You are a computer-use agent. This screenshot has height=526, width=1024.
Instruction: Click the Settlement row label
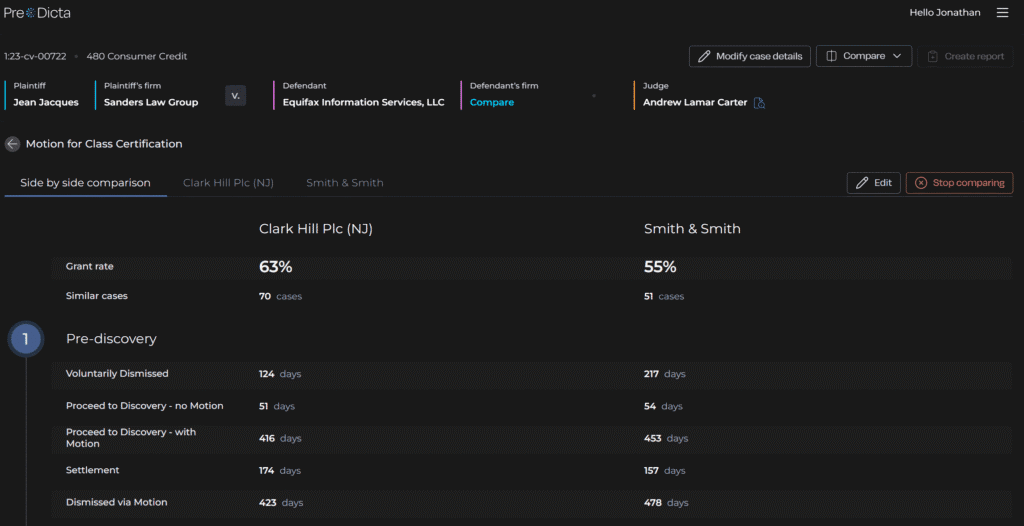[92, 470]
